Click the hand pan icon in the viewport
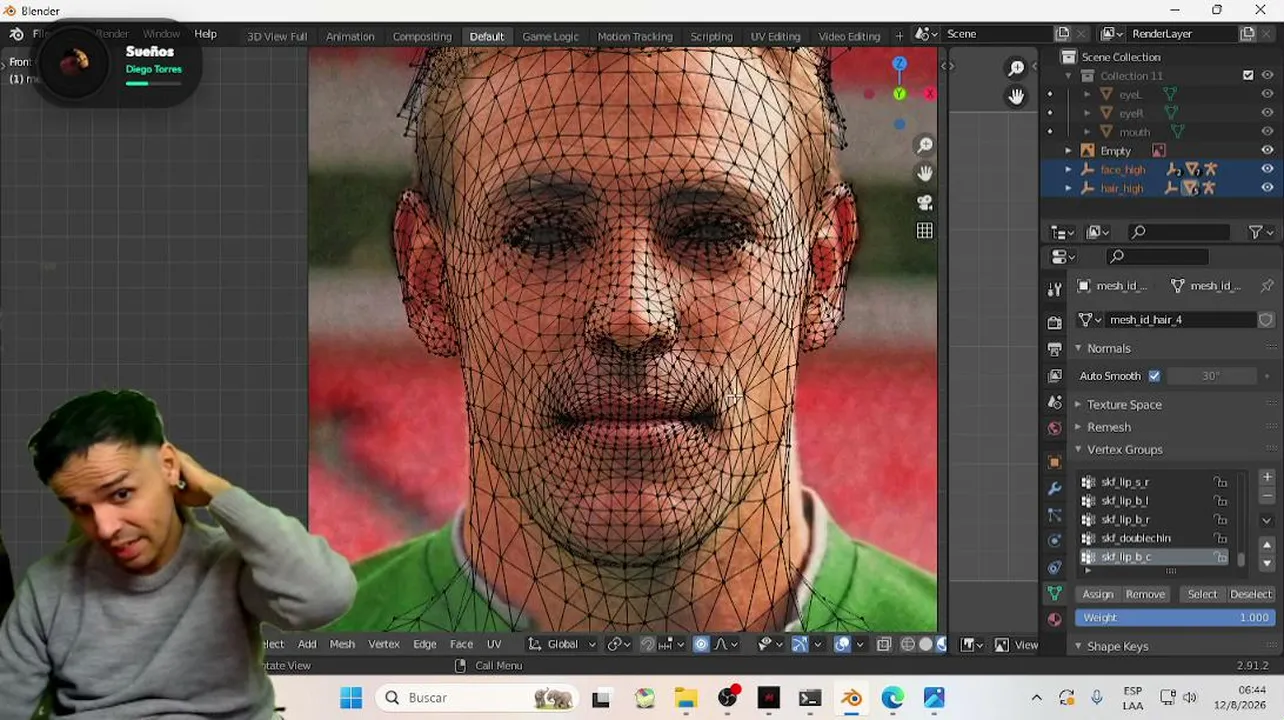 coord(925,174)
